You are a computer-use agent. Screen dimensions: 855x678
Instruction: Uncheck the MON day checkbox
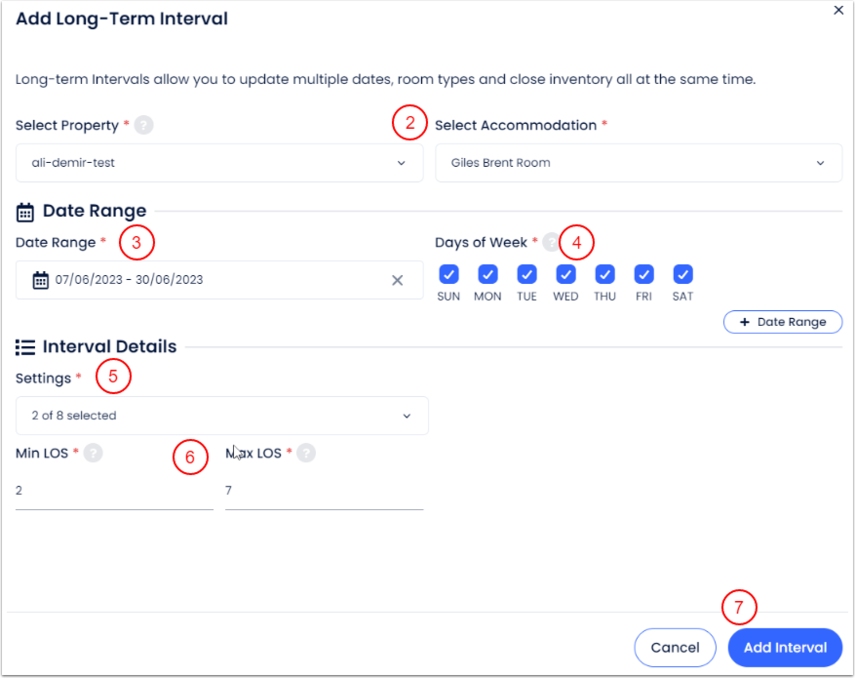[x=488, y=274]
